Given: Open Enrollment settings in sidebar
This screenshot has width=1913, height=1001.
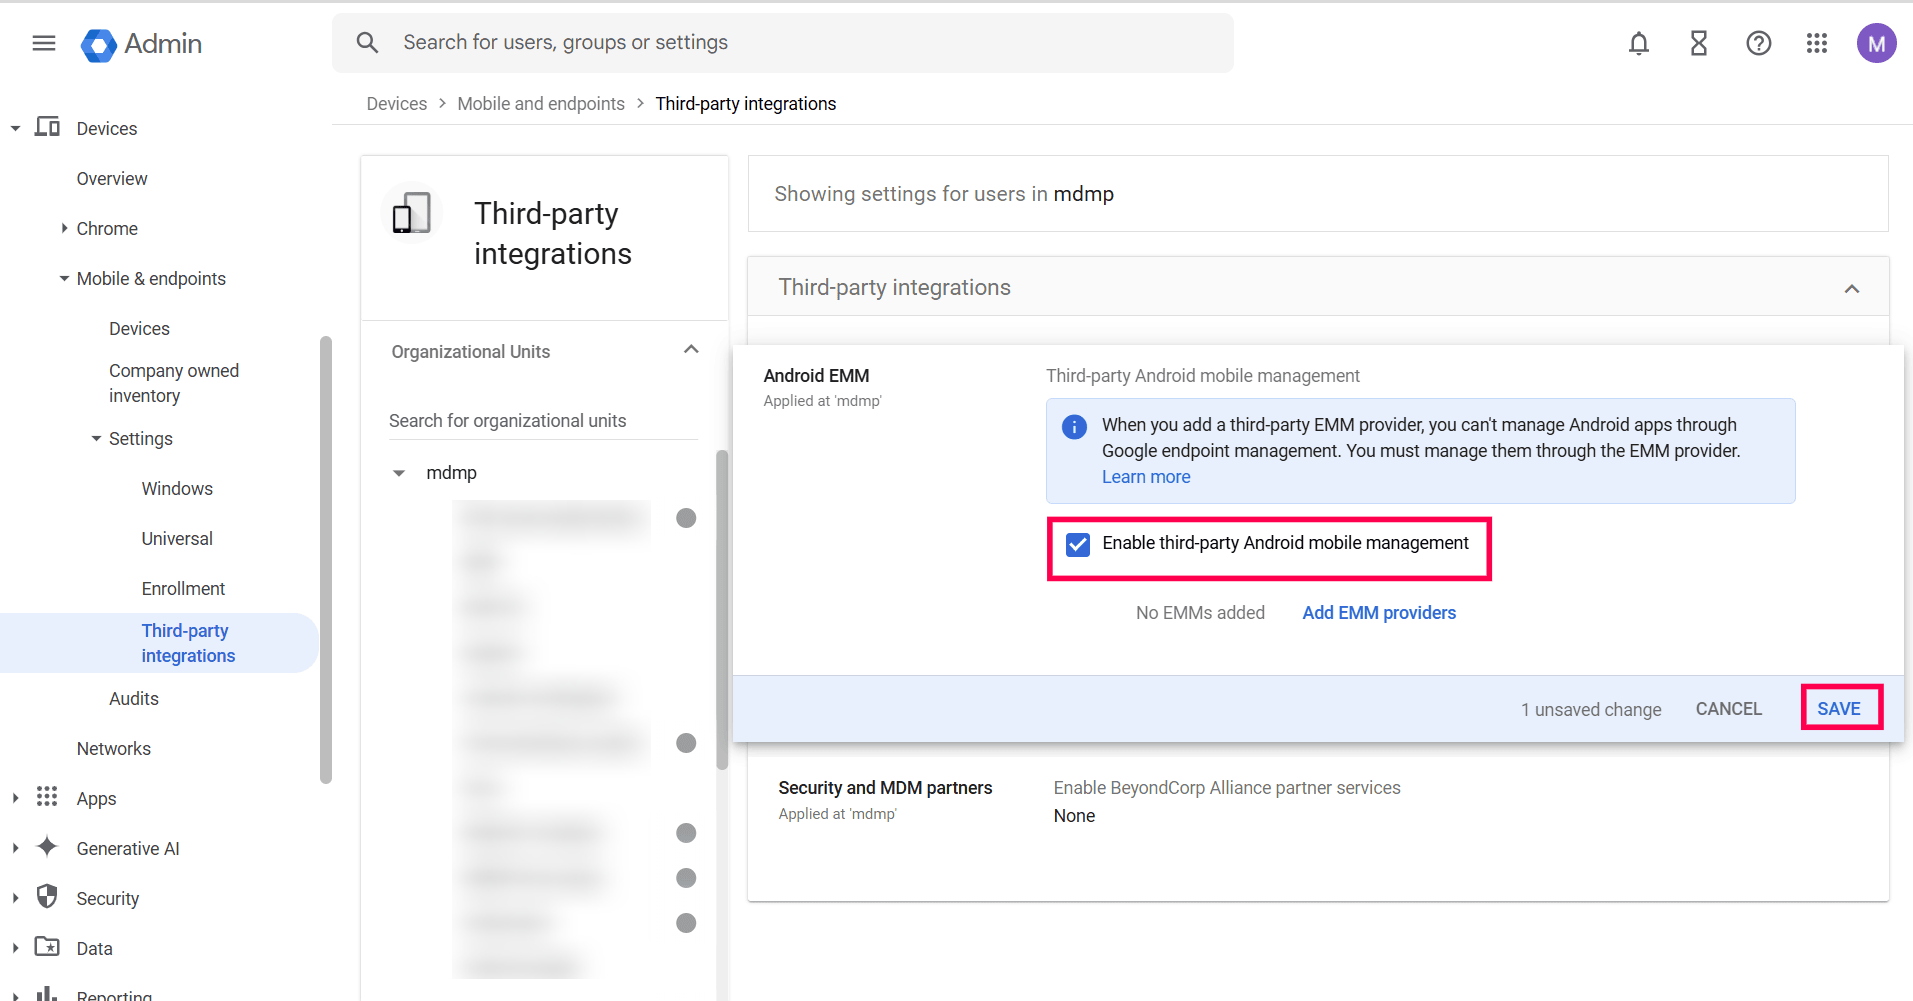Looking at the screenshot, I should 183,588.
